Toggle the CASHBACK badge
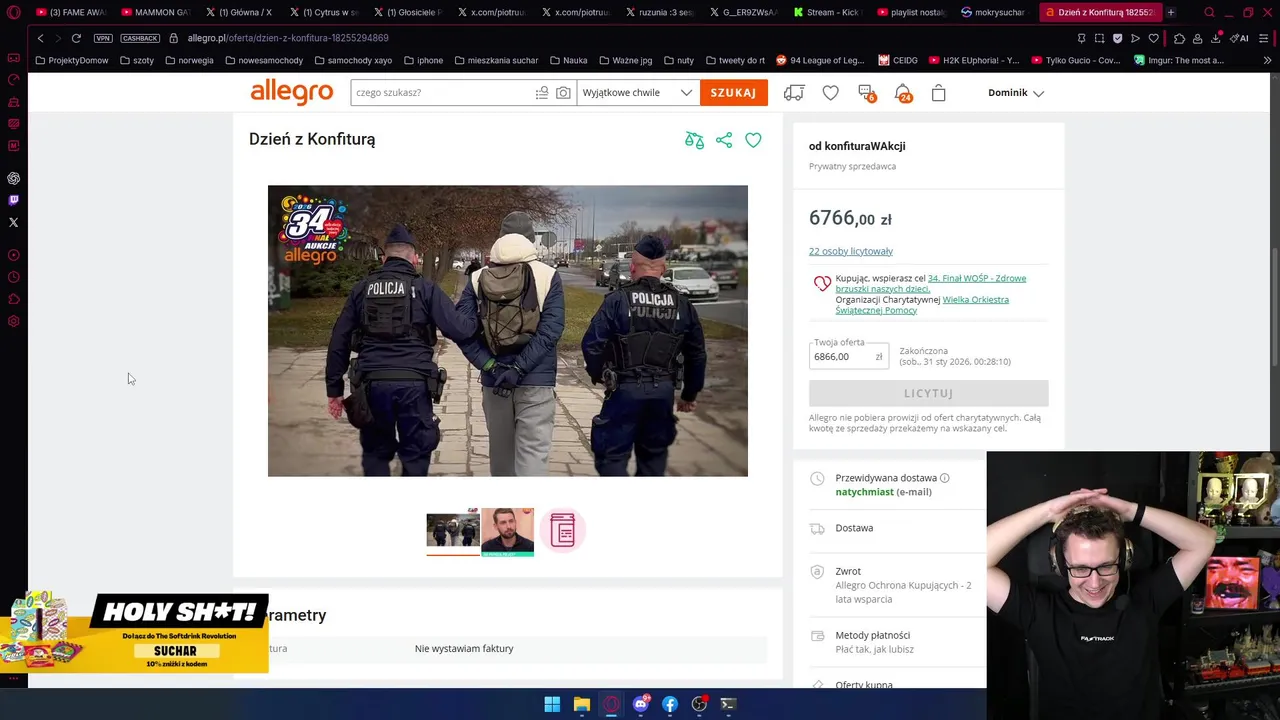Screen dimensions: 1280x720 pyautogui.click(x=140, y=38)
